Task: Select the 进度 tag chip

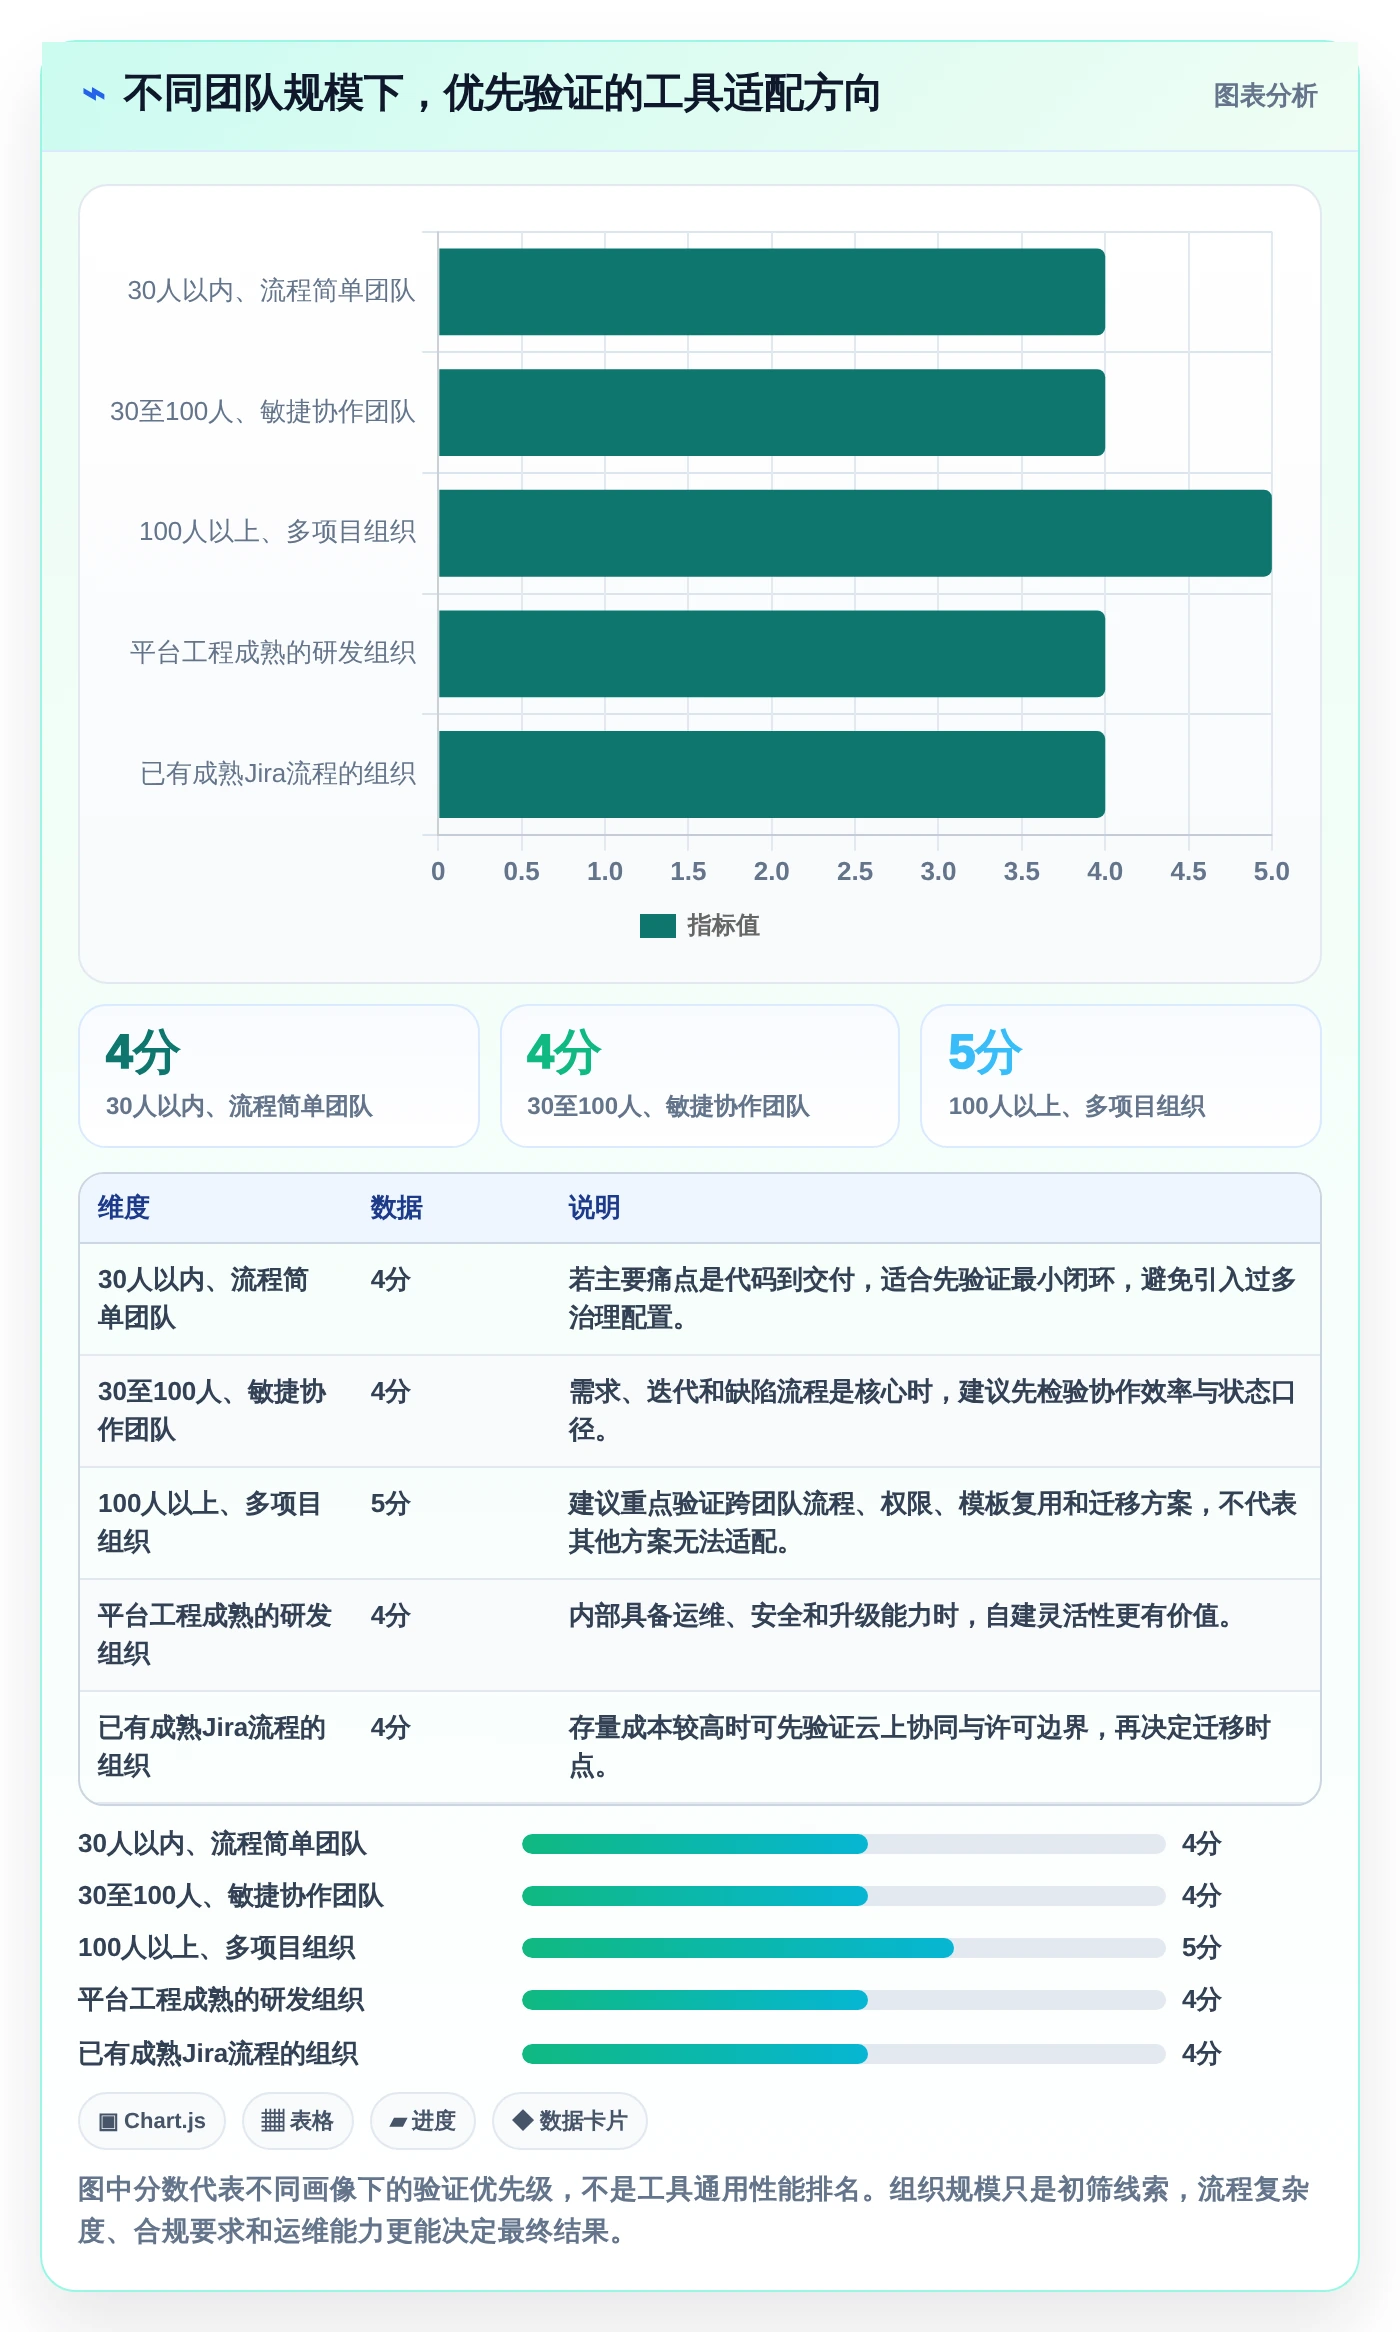Action: 422,2121
